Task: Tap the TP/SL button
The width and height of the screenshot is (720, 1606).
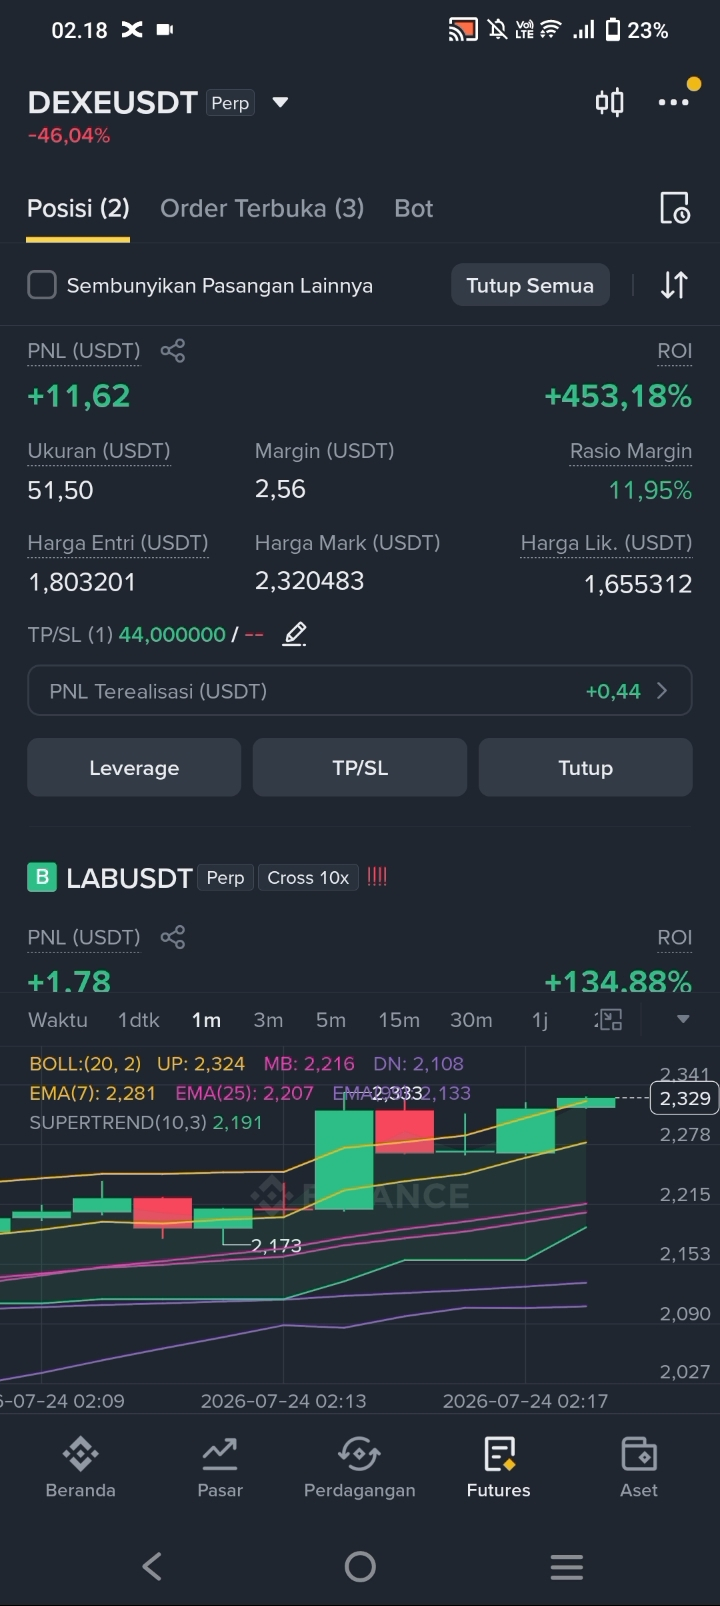Action: tap(360, 767)
